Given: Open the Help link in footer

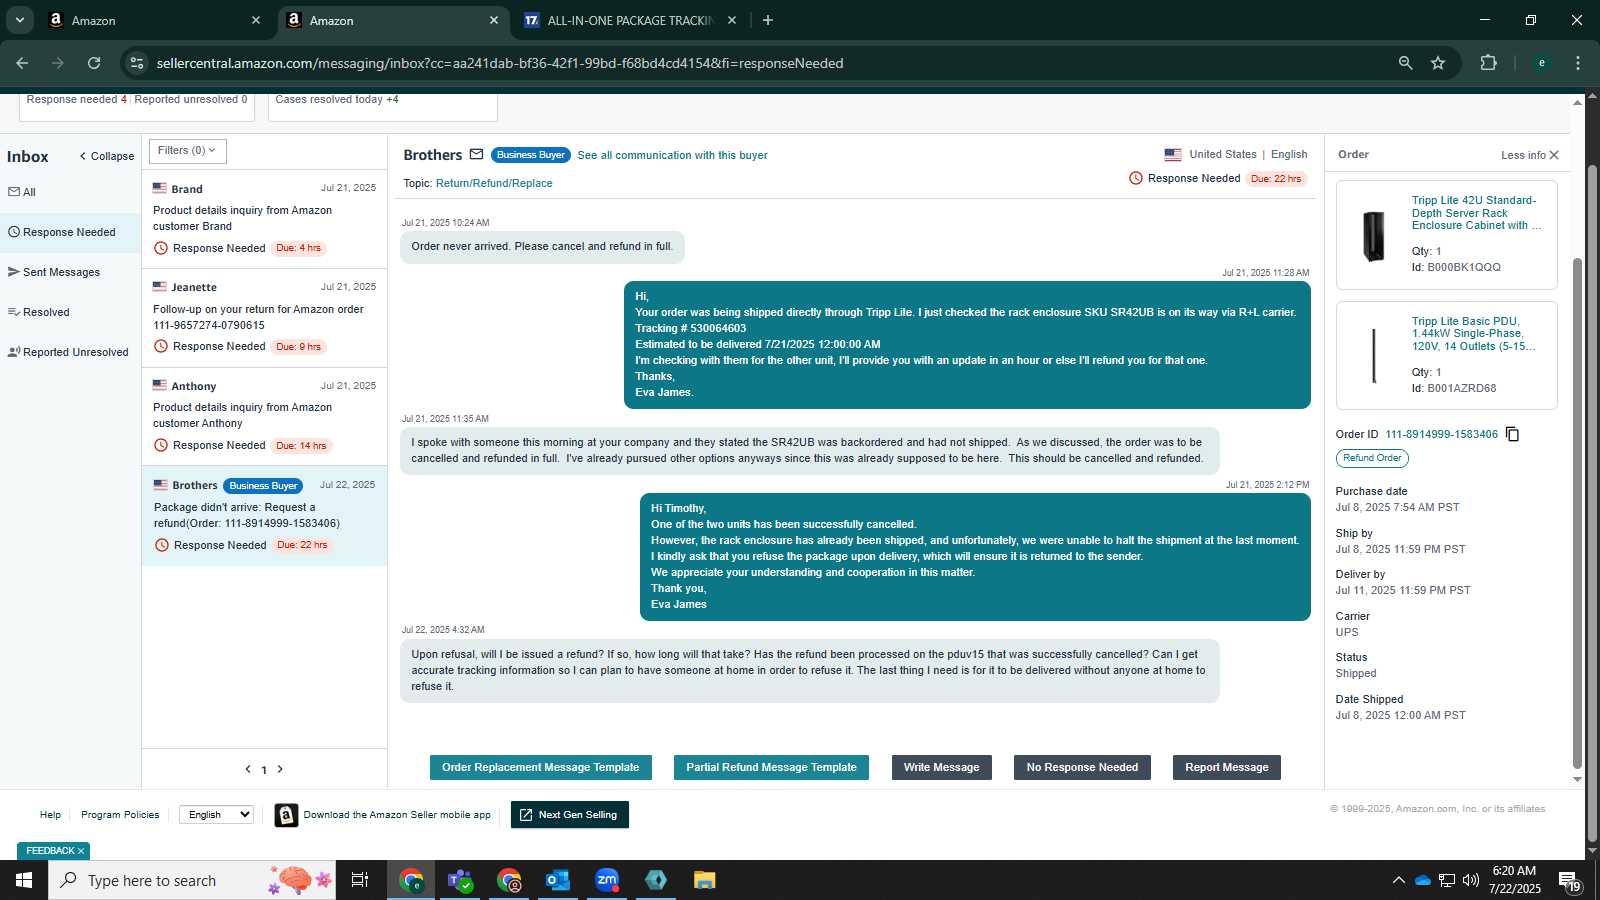Looking at the screenshot, I should [x=50, y=815].
